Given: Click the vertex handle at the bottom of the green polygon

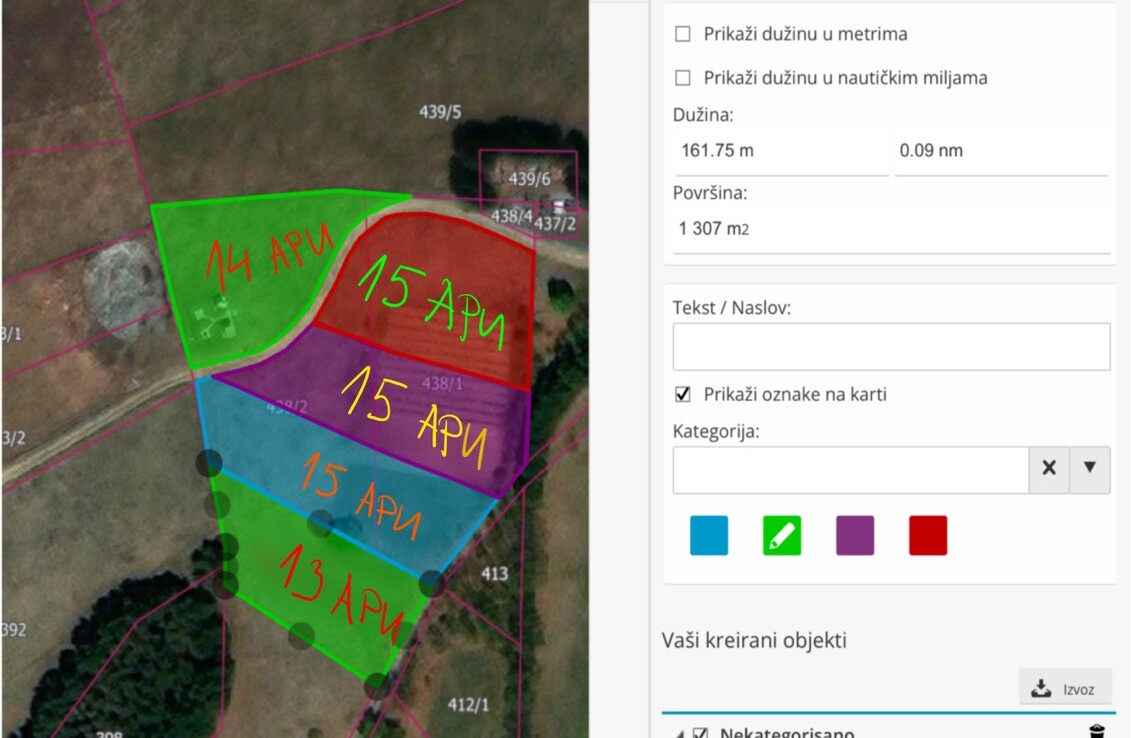Looking at the screenshot, I should click(377, 686).
